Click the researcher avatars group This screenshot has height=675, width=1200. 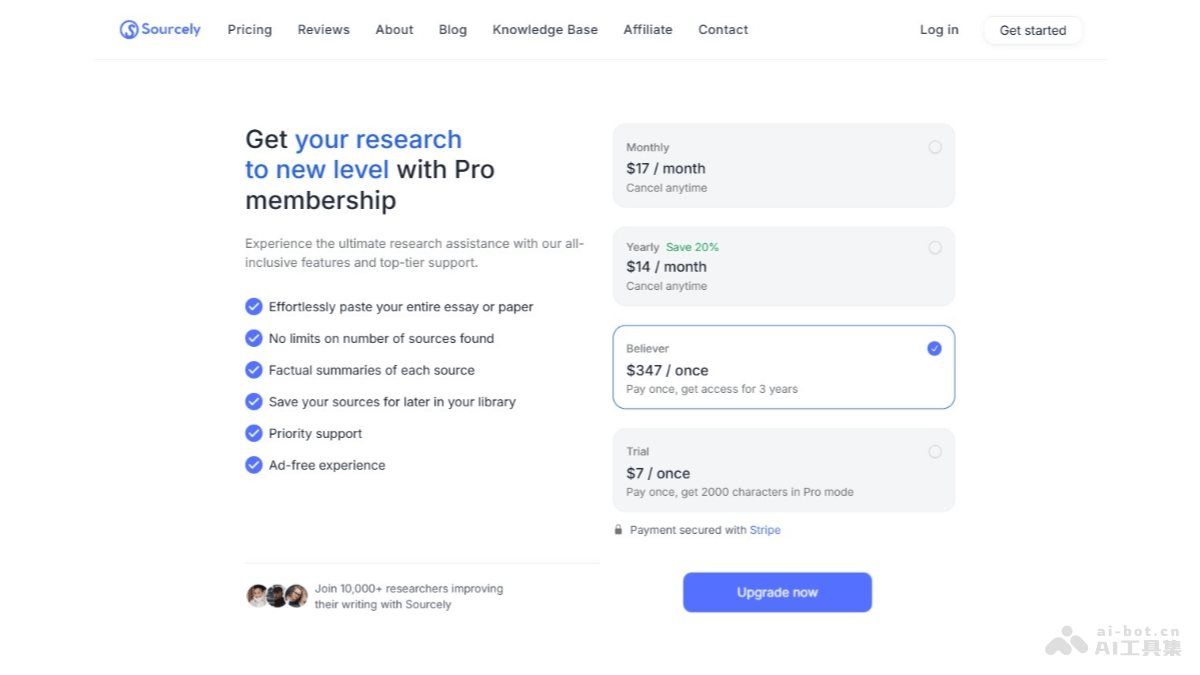tap(277, 596)
